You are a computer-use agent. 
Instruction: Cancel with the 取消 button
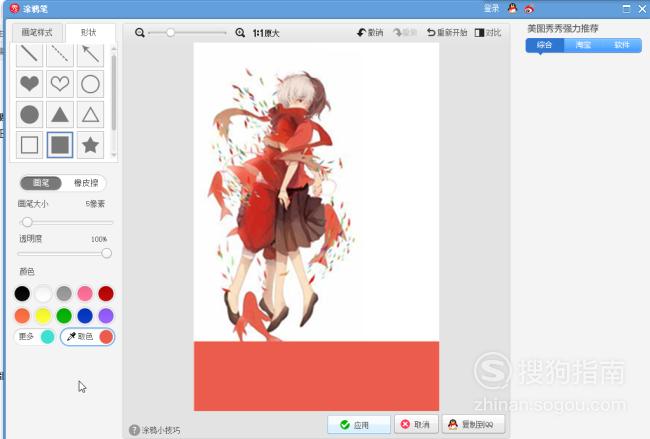pyautogui.click(x=416, y=424)
